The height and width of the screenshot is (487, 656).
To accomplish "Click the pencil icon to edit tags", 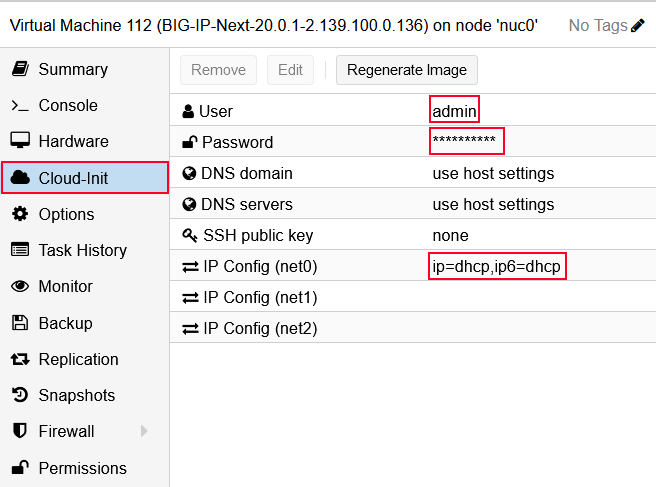I will (x=638, y=25).
